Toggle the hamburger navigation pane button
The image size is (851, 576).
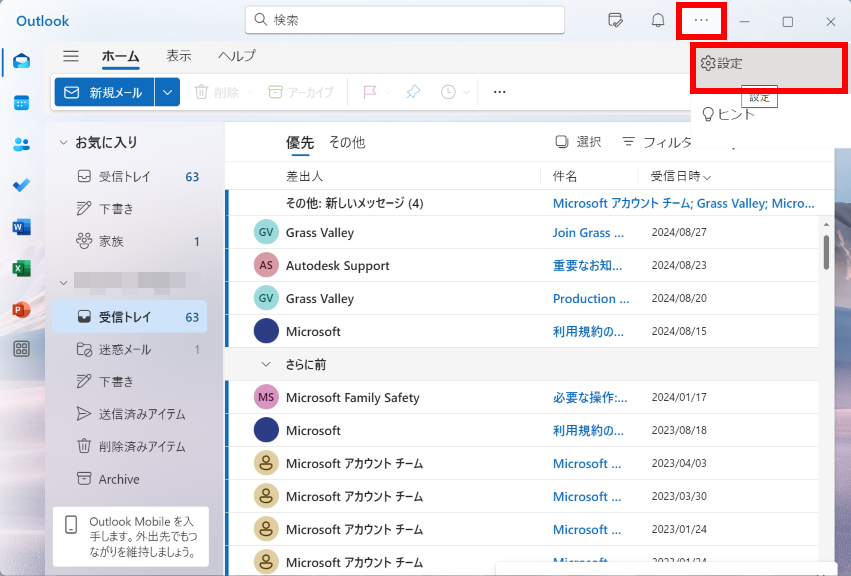click(71, 56)
